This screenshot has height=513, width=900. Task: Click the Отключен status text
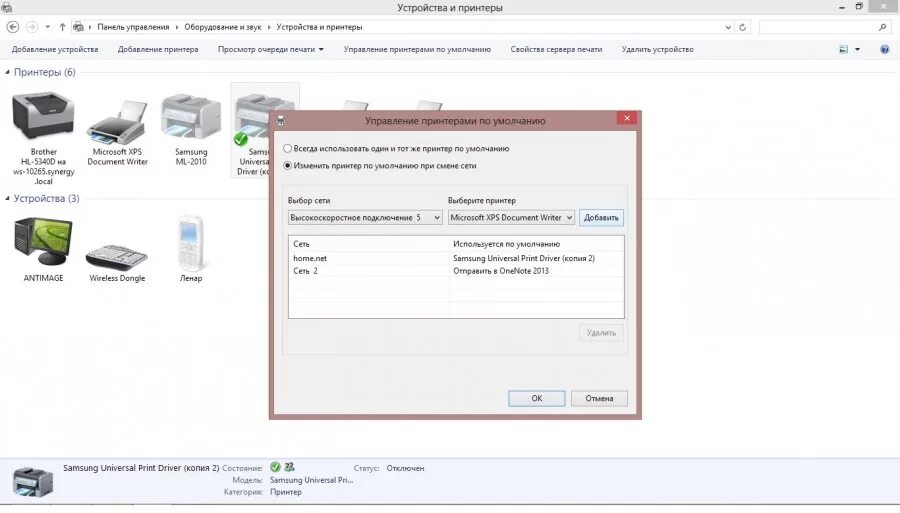(405, 468)
